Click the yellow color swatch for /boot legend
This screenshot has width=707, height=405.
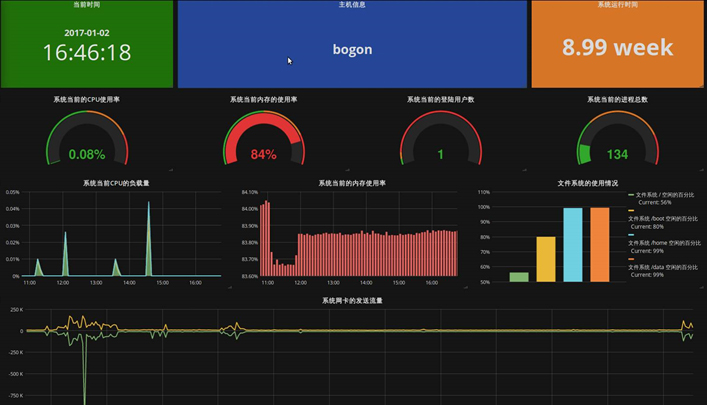(x=631, y=211)
